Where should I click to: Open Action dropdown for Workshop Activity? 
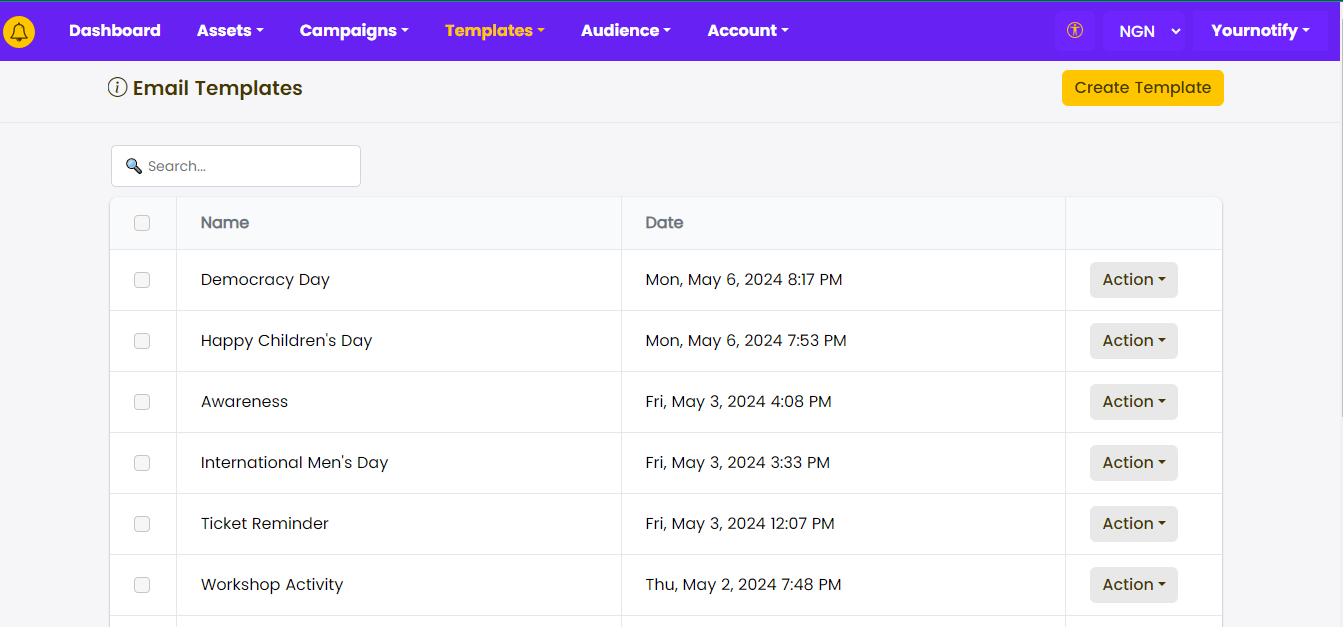pyautogui.click(x=1133, y=585)
